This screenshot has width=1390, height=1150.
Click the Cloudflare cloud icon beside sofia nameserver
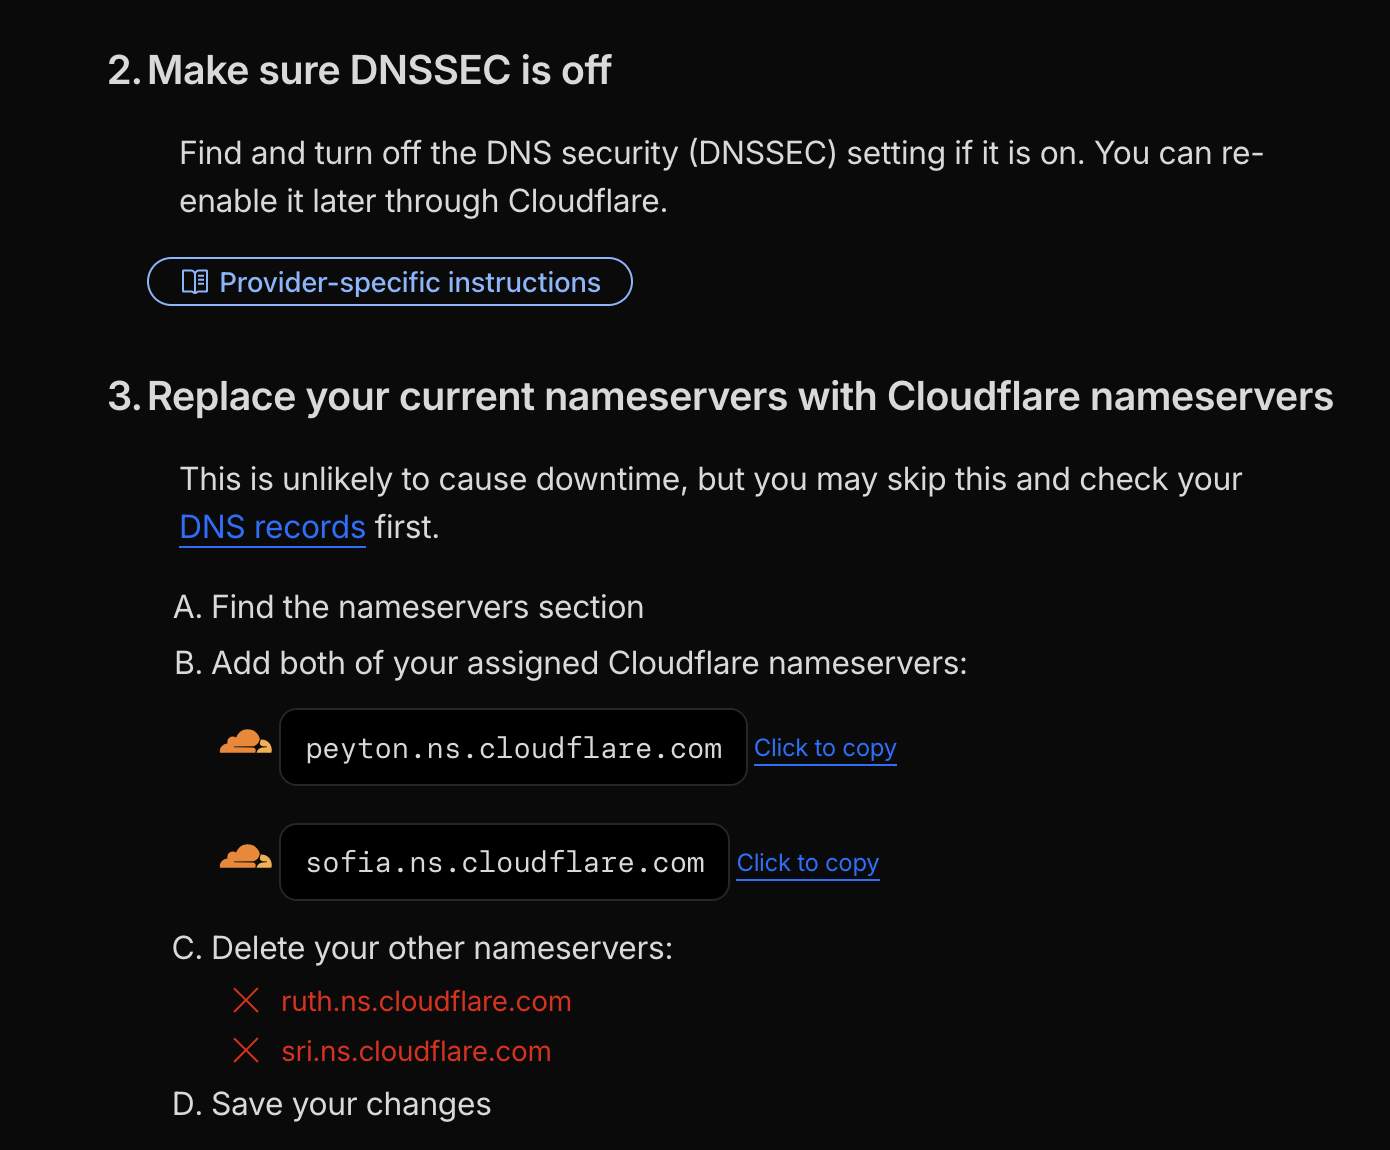[x=245, y=858]
